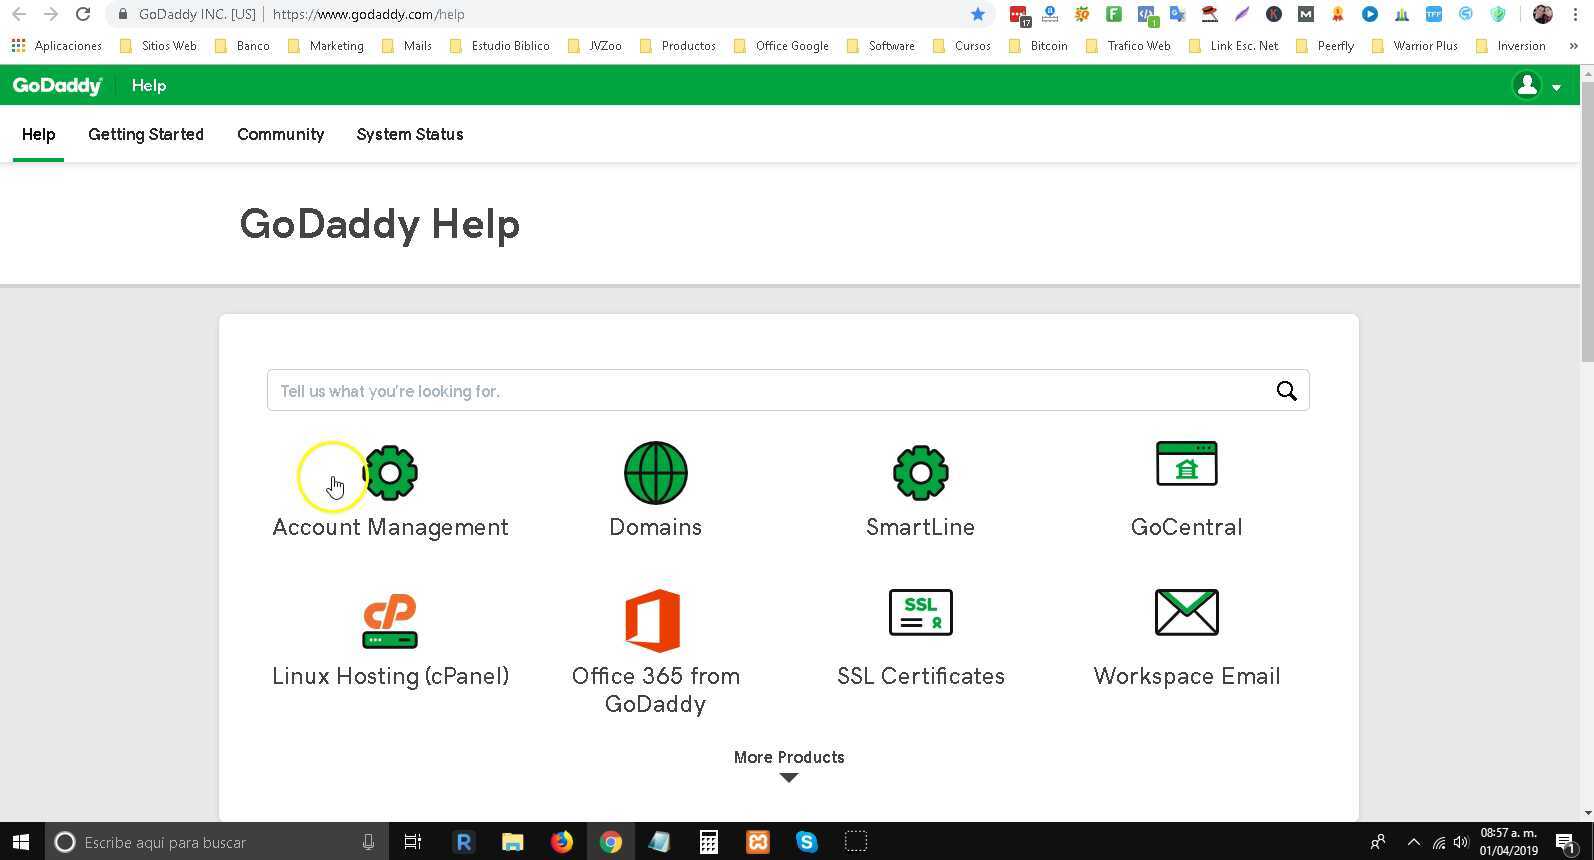Bookmark this page with the star icon
1594x860 pixels.
tap(978, 14)
